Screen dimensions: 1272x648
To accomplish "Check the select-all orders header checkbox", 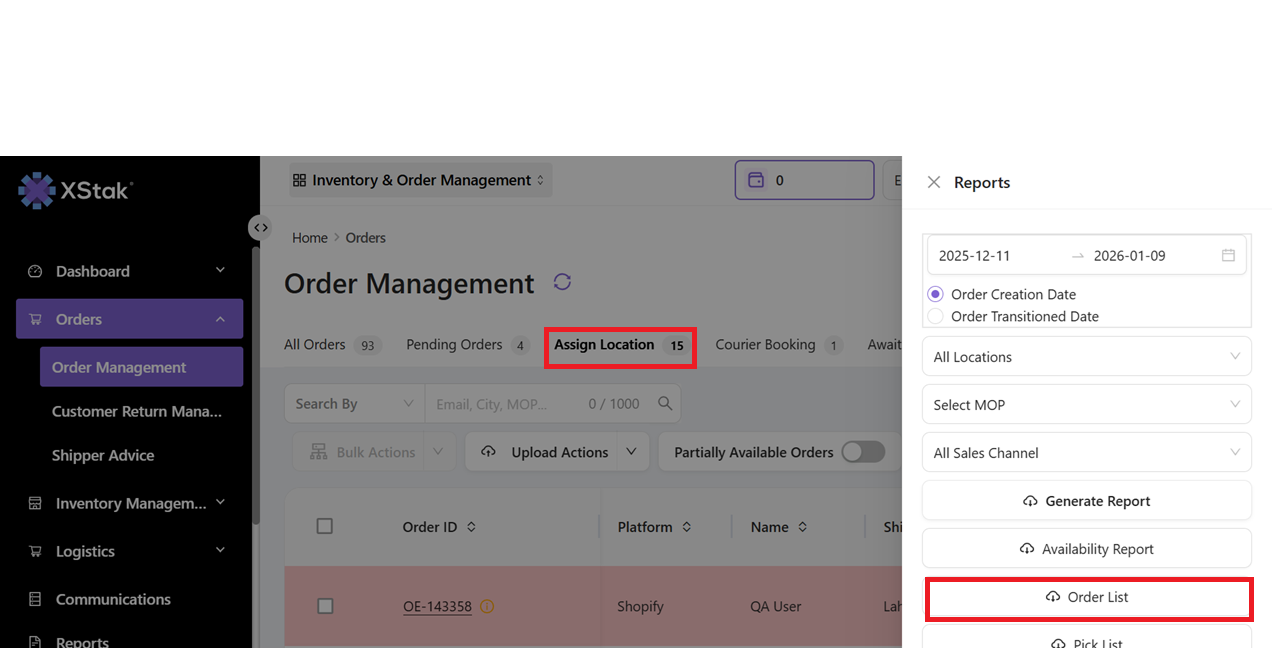I will (x=324, y=526).
